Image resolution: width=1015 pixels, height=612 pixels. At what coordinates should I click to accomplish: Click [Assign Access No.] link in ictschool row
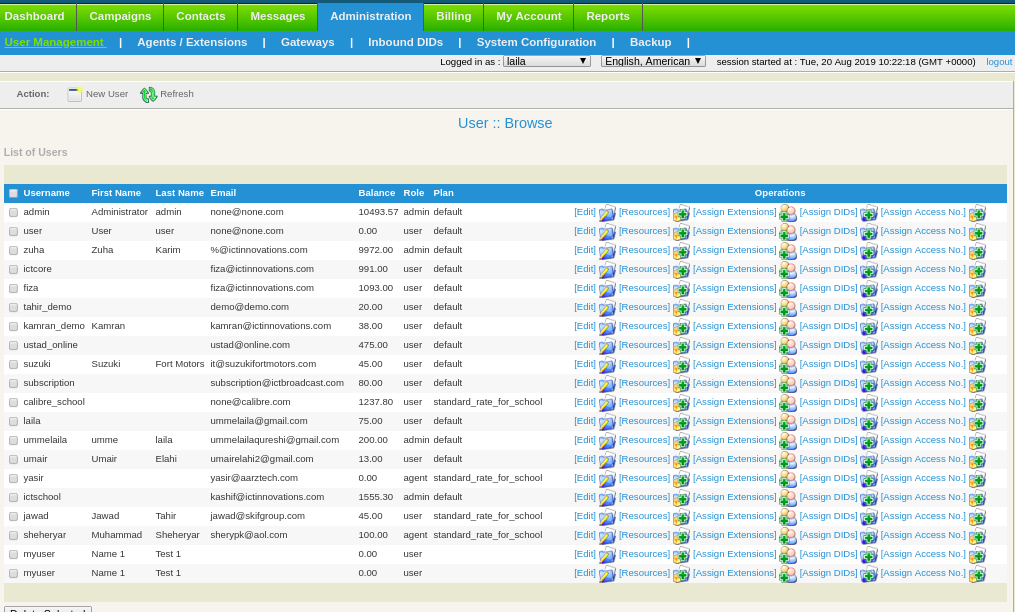[x=923, y=497]
